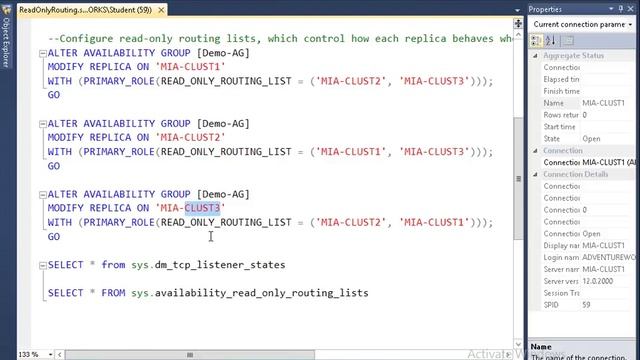
Task: Collapse the ALTER block for MIA-CLUST2
Action: [x=42, y=124]
